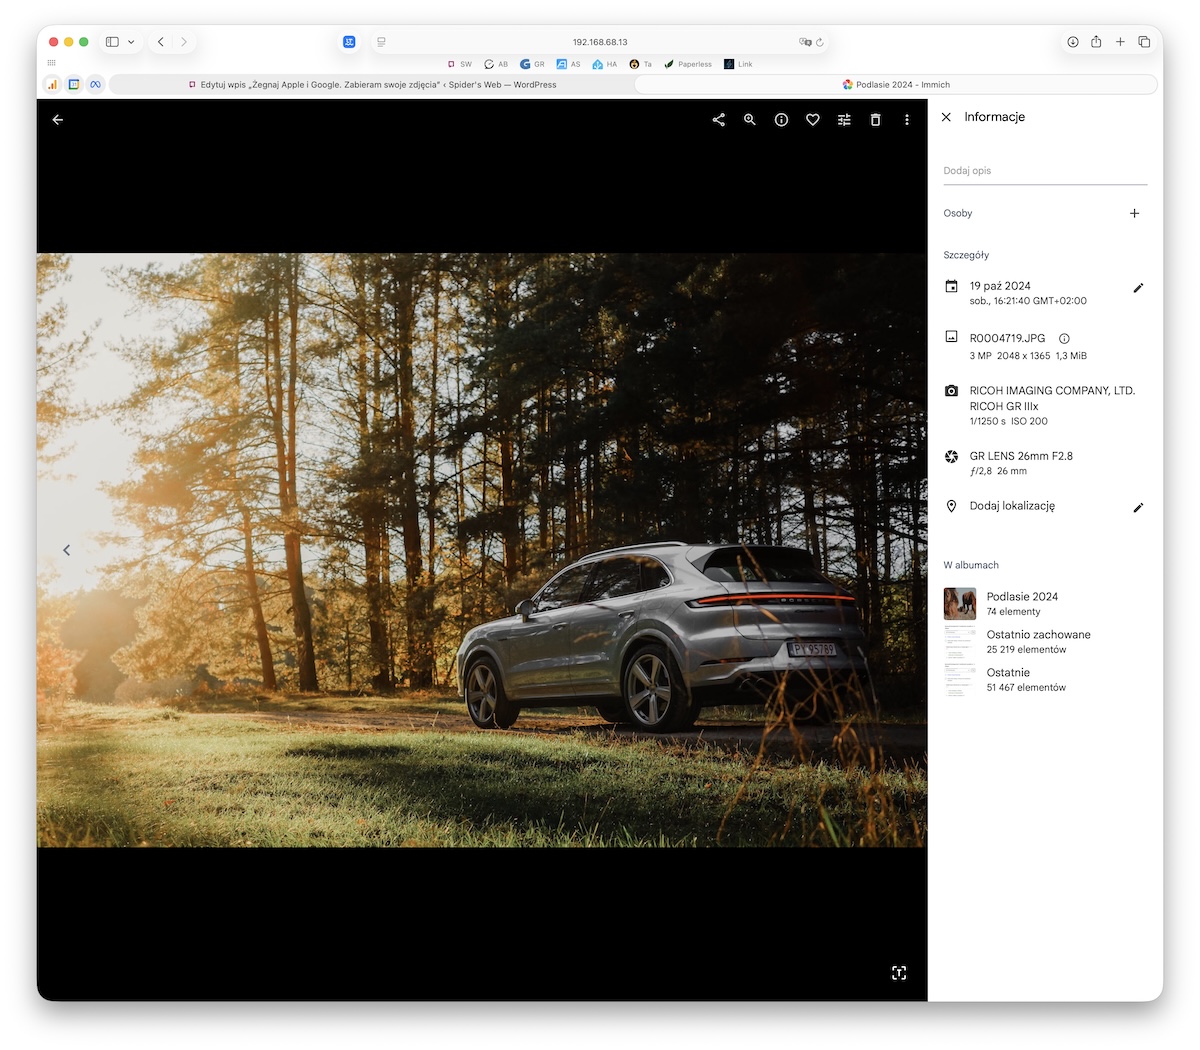Viewport: 1200px width, 1050px height.
Task: Toggle the info panel icon
Action: (781, 120)
